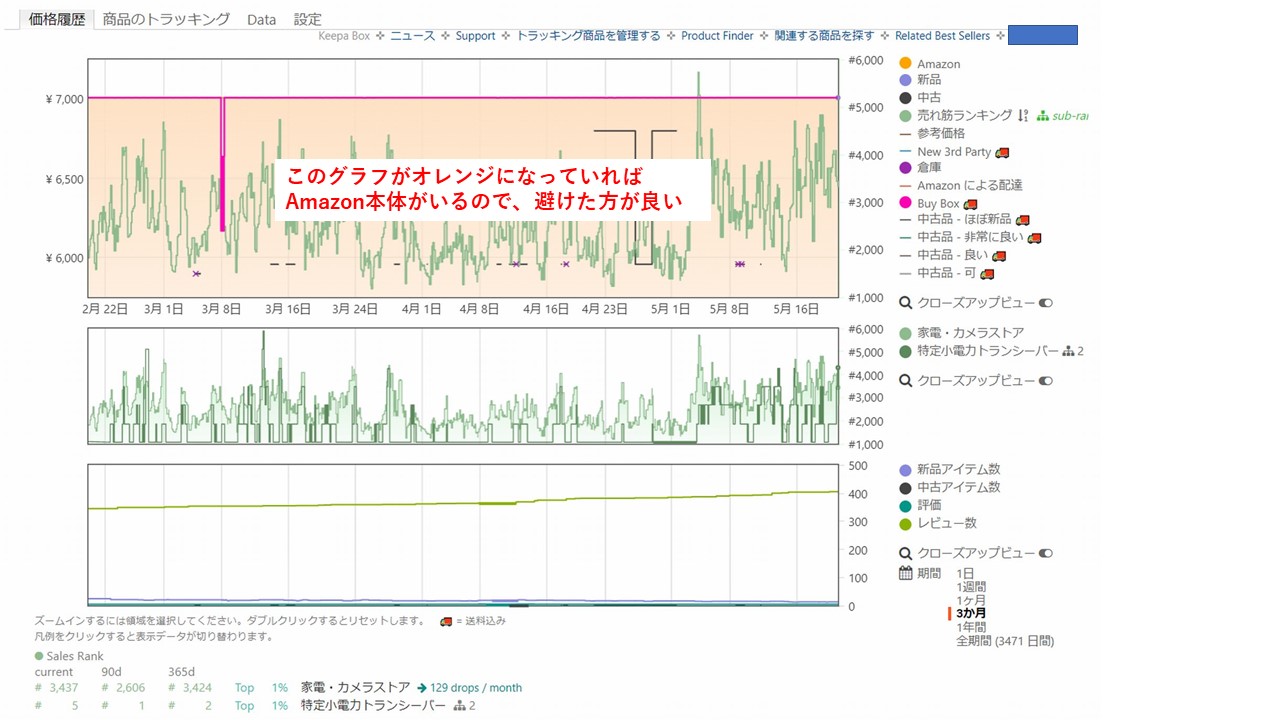Screen dimensions: 1280x720
Task: Select the 3か月 period
Action: tap(972, 613)
